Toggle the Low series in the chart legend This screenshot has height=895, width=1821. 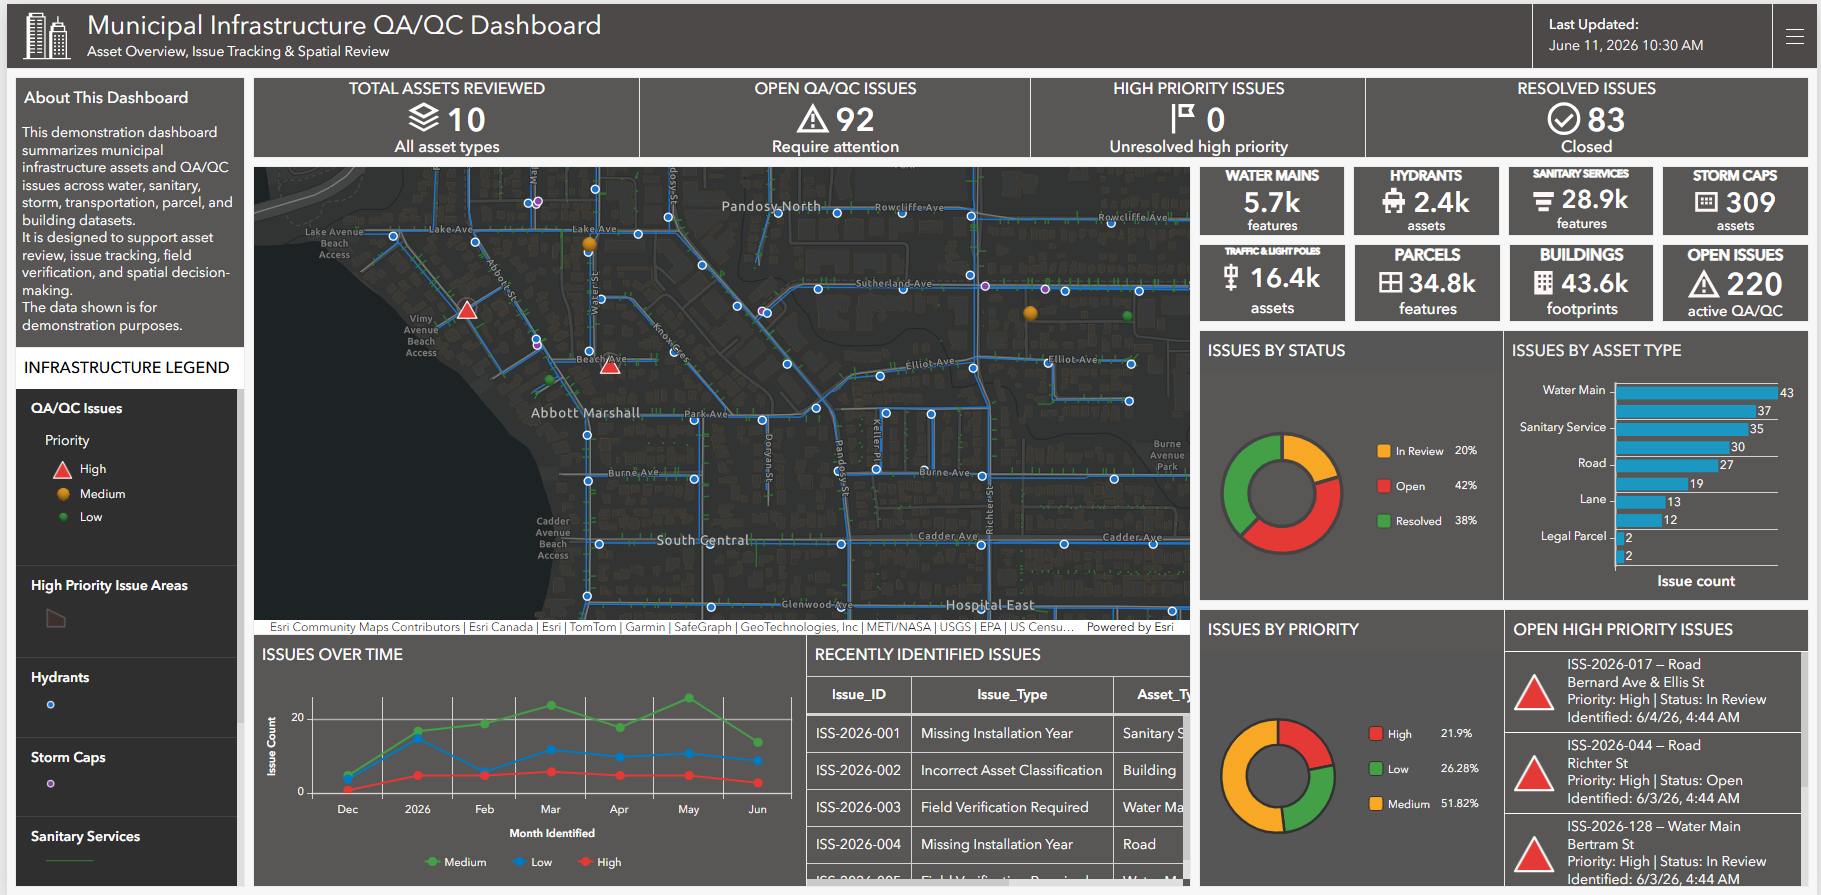[532, 862]
